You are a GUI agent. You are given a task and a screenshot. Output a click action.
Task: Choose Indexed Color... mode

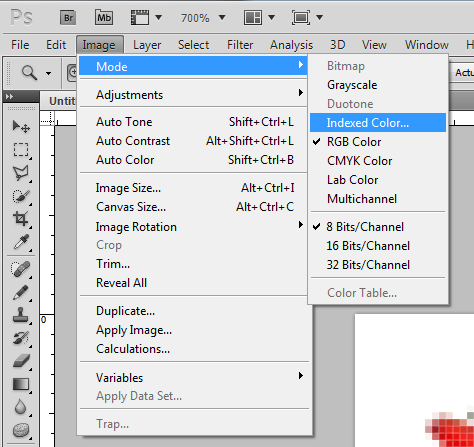tap(378, 123)
